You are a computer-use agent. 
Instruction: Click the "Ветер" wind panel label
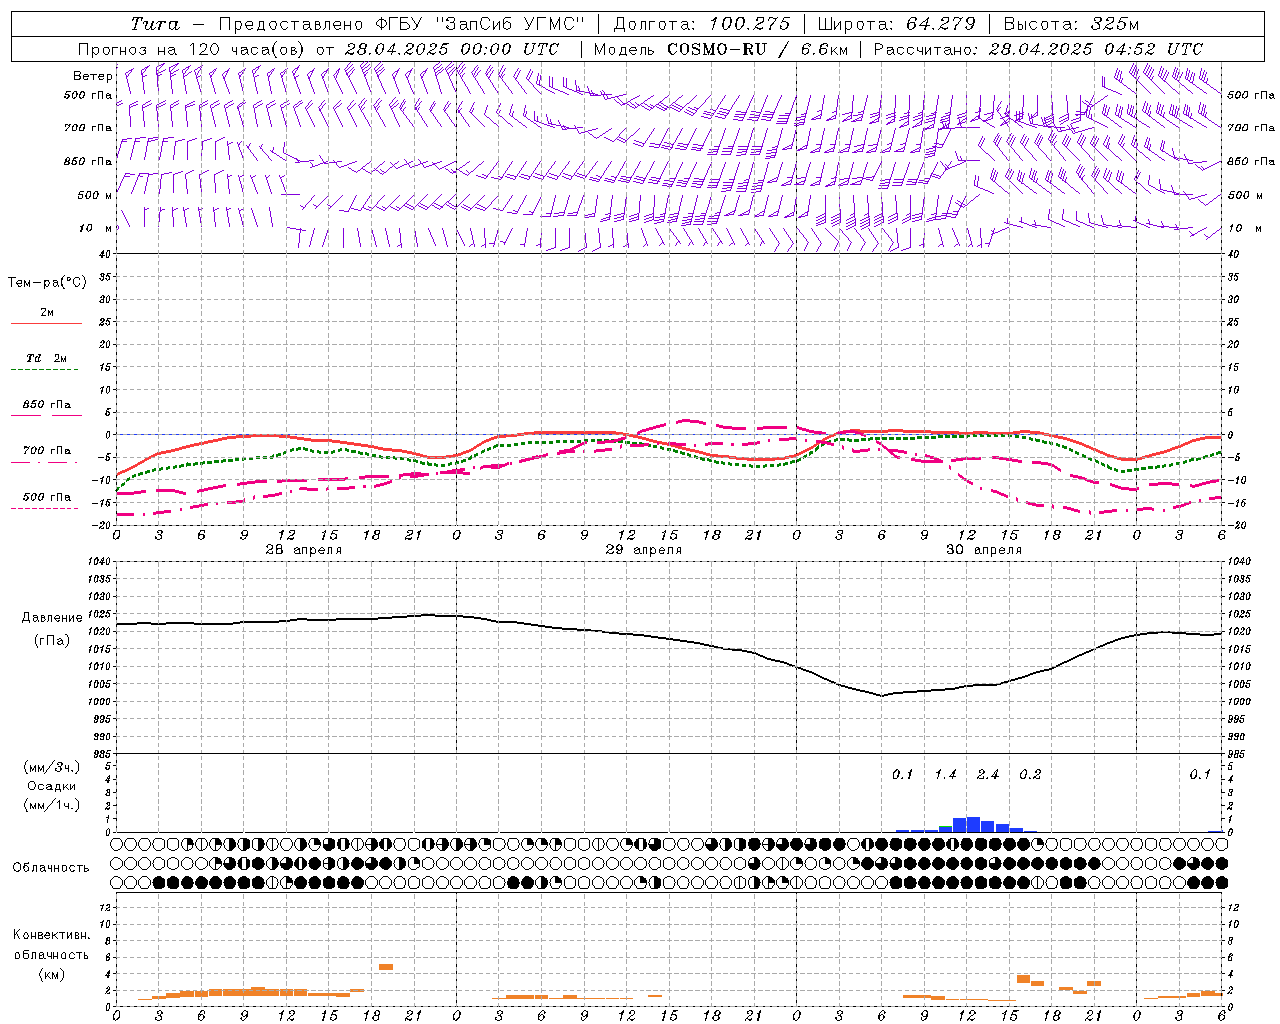click(x=92, y=76)
